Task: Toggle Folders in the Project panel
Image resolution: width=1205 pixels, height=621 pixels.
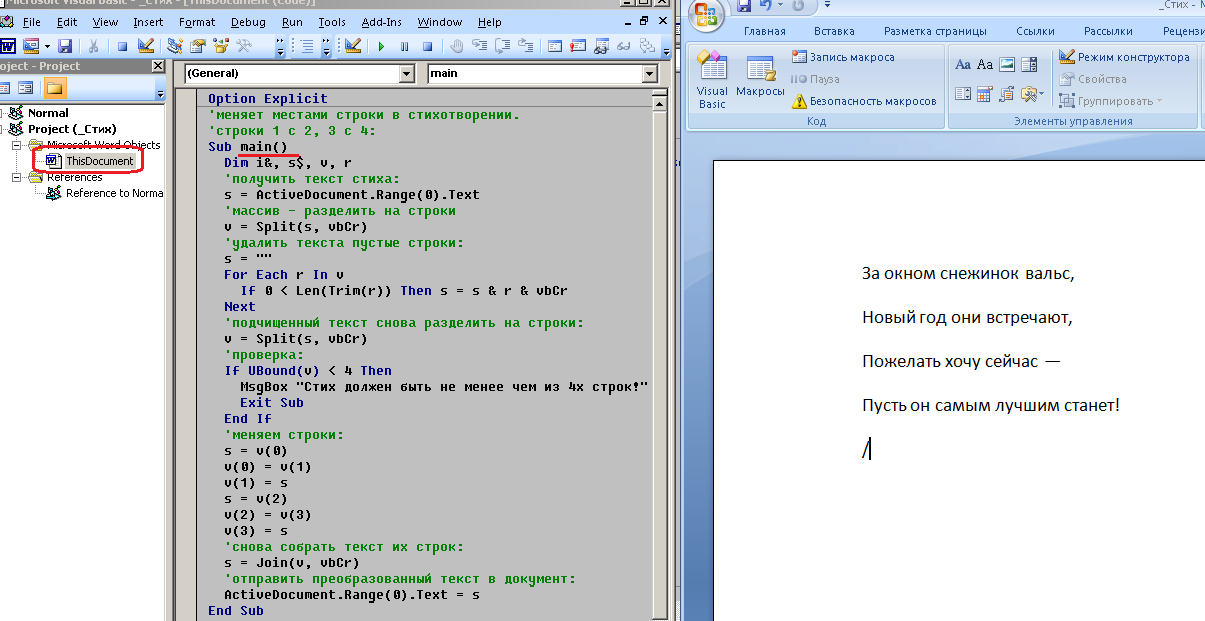Action: 54,89
